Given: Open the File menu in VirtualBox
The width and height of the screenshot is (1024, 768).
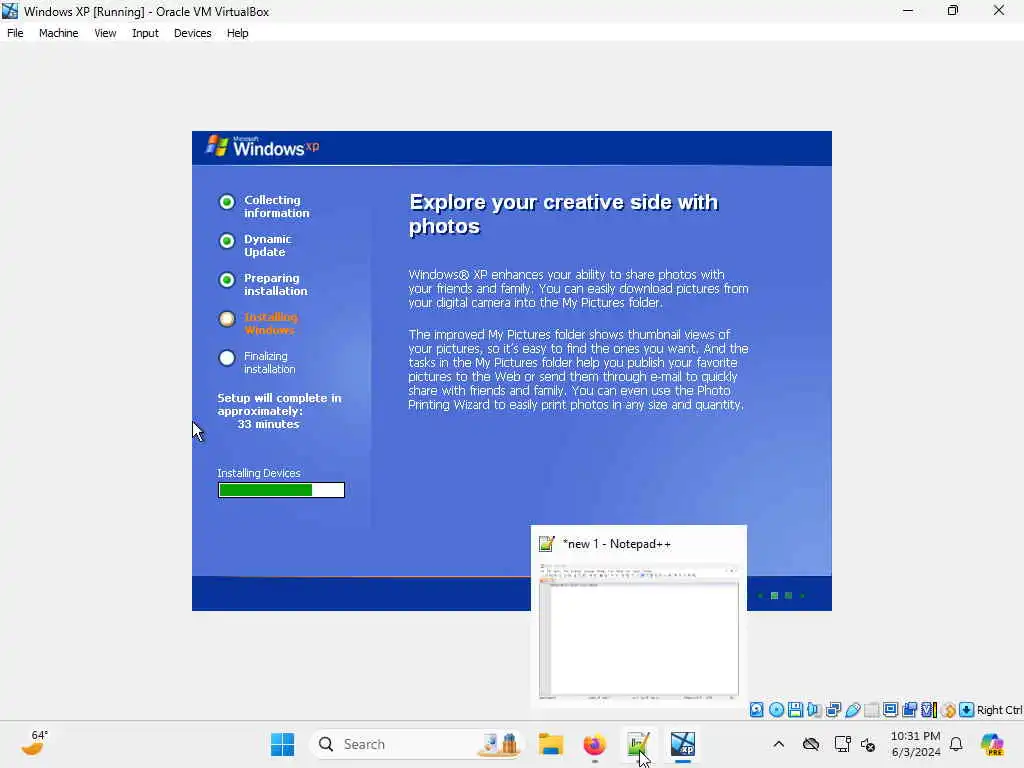Looking at the screenshot, I should pyautogui.click(x=15, y=33).
